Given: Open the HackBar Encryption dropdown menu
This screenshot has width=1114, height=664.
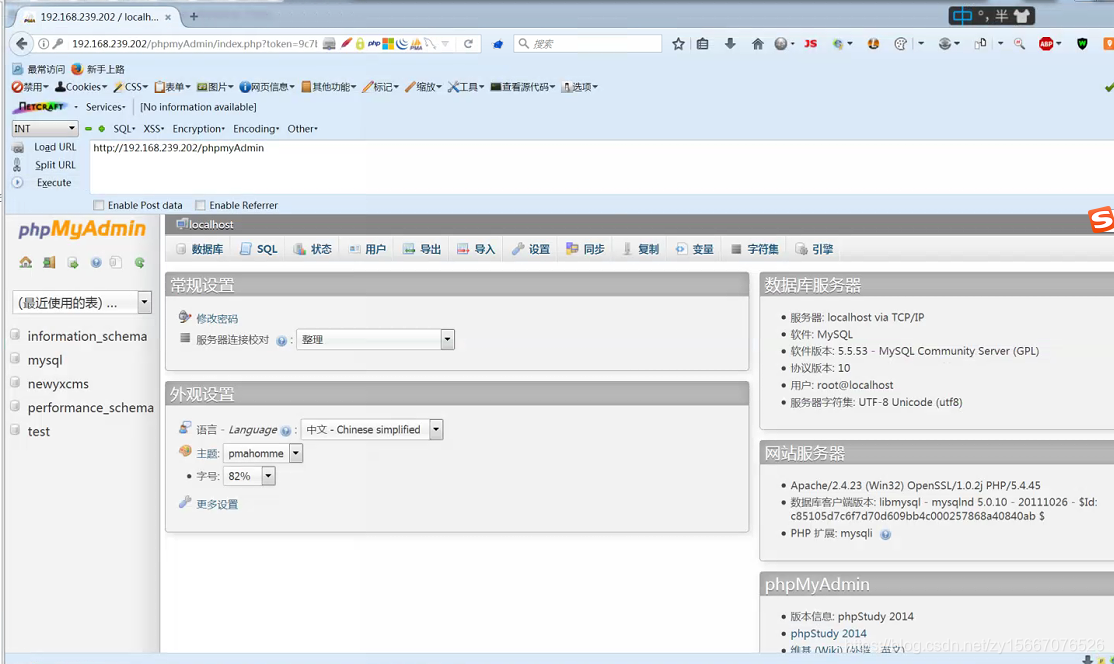Looking at the screenshot, I should (198, 129).
